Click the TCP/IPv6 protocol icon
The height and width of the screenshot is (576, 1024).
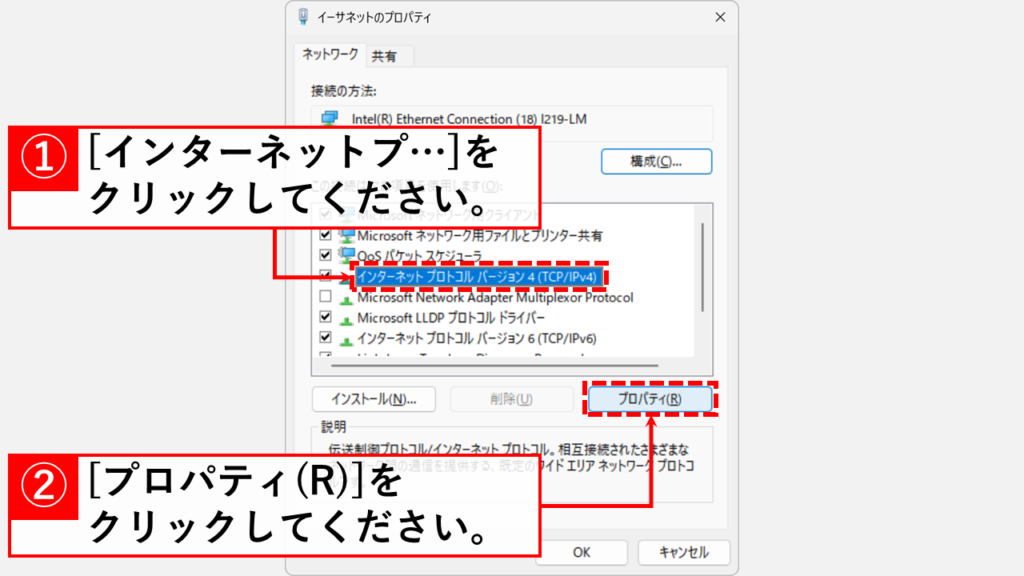346,340
